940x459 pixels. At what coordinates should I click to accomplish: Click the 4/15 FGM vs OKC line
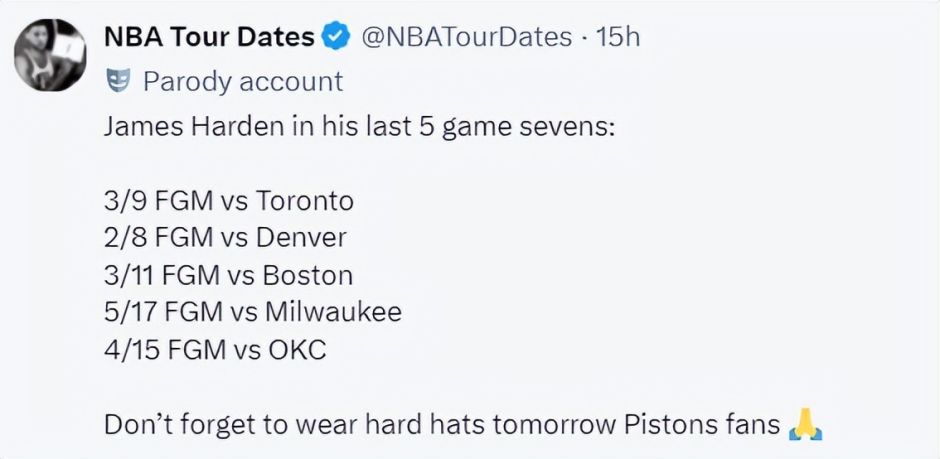(x=215, y=350)
